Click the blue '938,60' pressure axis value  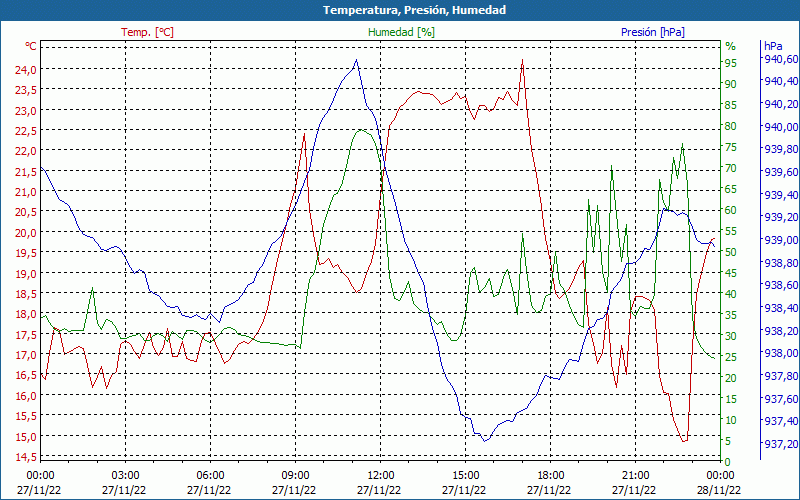point(780,285)
